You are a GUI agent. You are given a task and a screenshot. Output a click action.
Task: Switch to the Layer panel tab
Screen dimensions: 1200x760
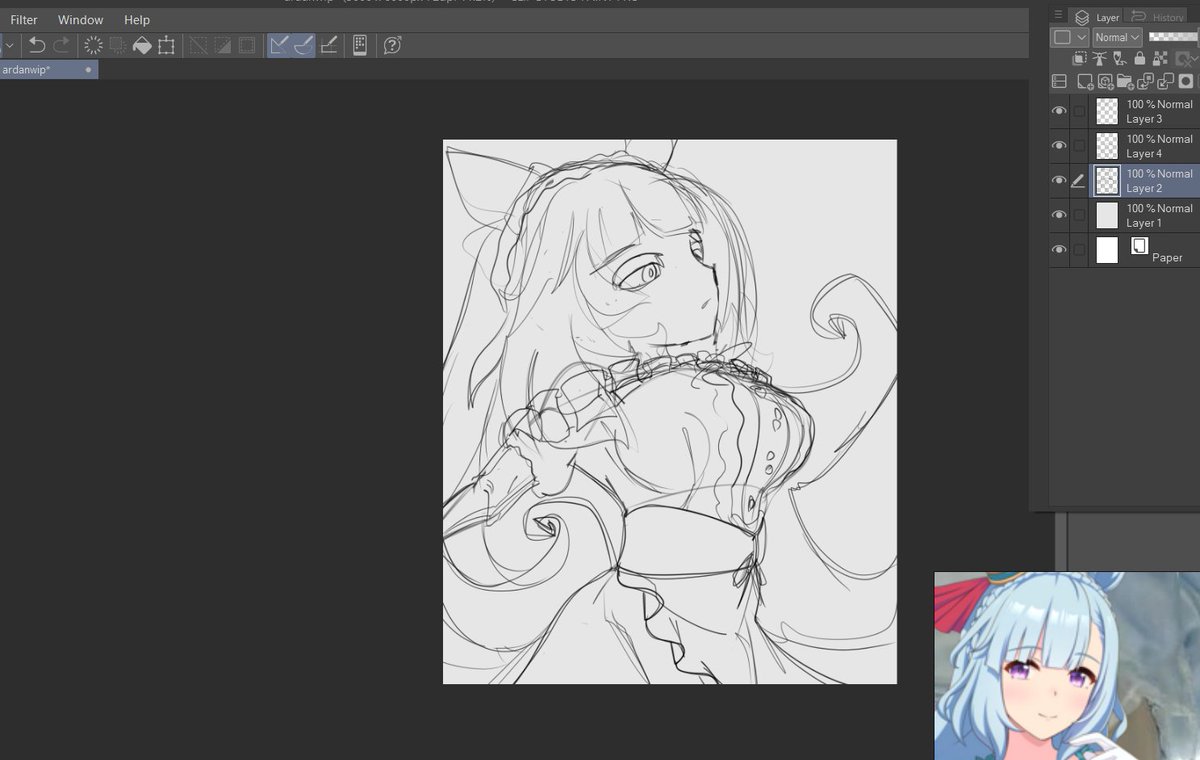click(1095, 17)
